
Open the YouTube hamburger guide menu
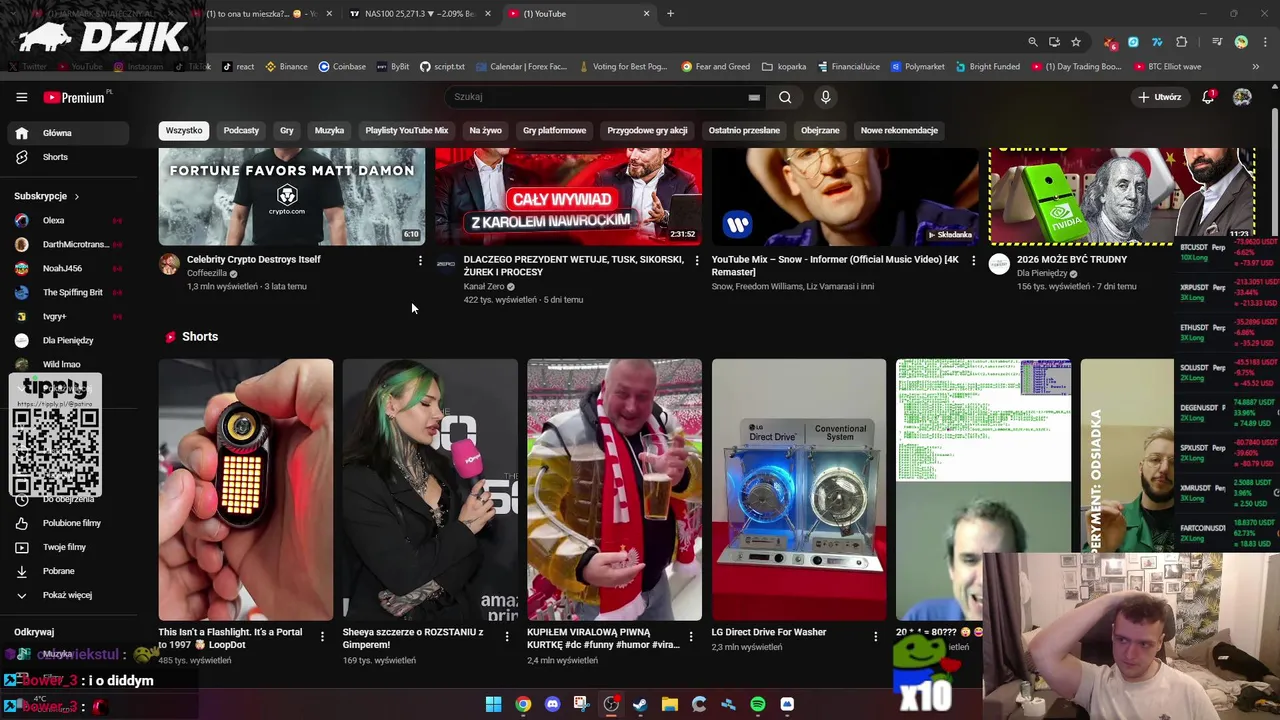coord(21,97)
